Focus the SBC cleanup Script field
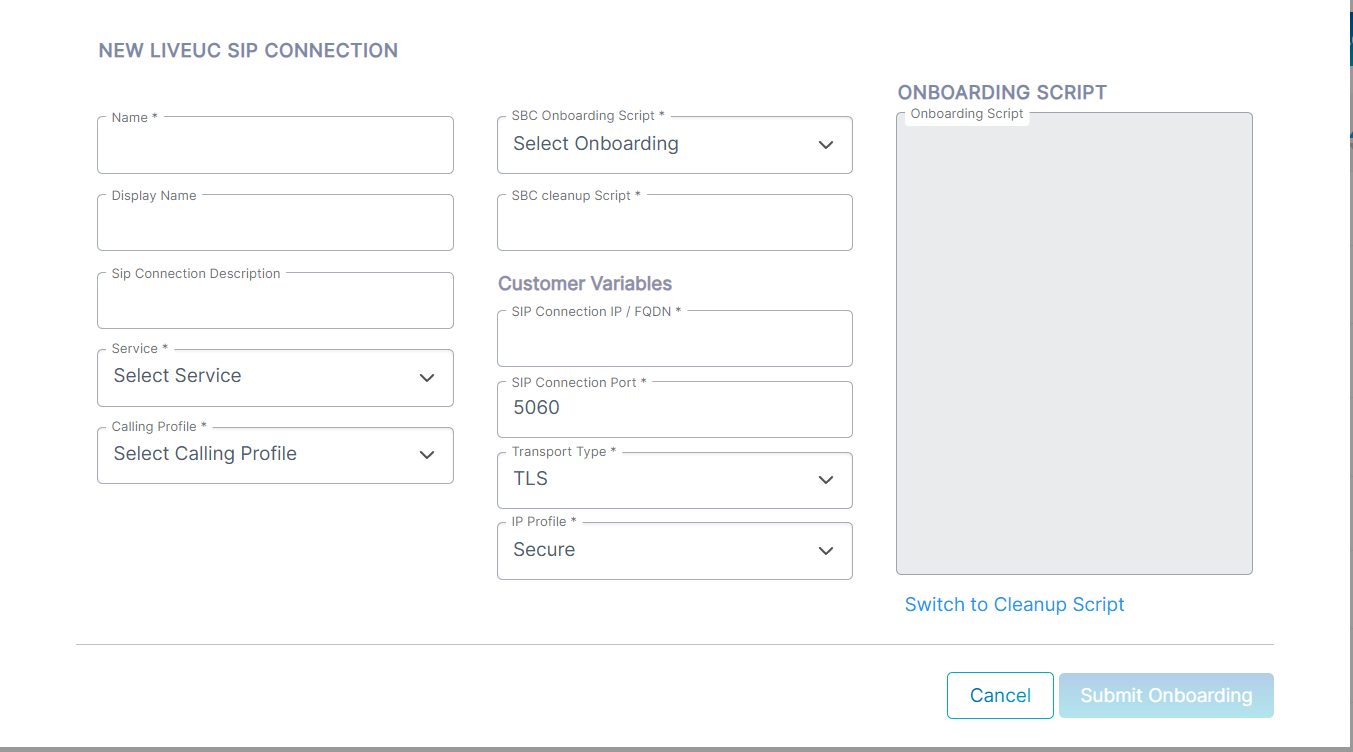The width and height of the screenshot is (1353, 752). pos(675,222)
